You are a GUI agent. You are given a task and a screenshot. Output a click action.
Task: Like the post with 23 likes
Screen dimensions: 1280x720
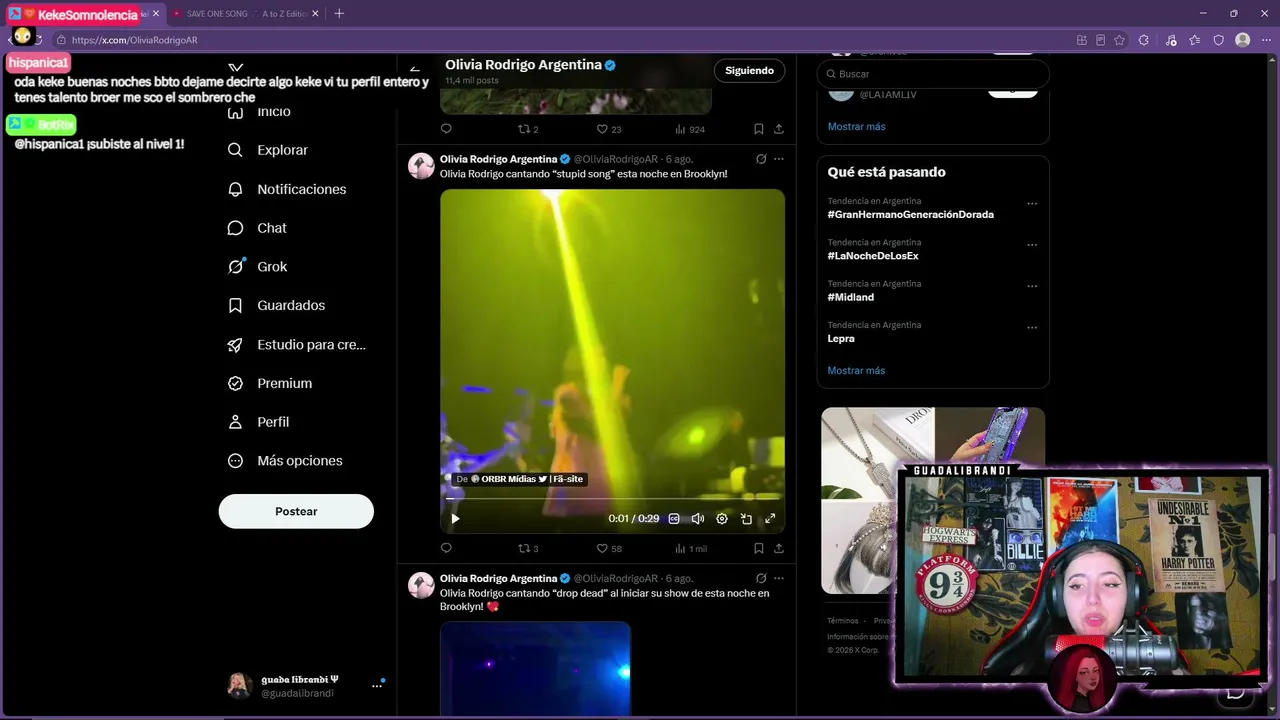[x=602, y=129]
